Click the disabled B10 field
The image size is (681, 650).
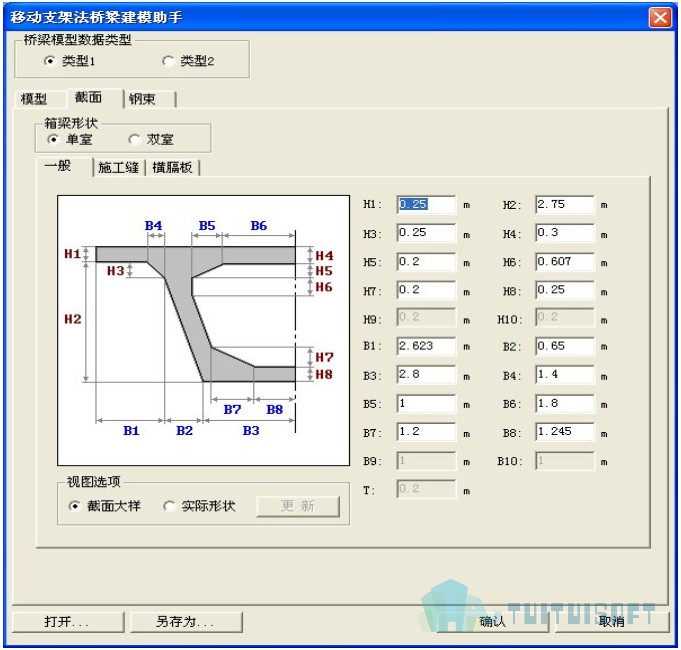coord(565,461)
